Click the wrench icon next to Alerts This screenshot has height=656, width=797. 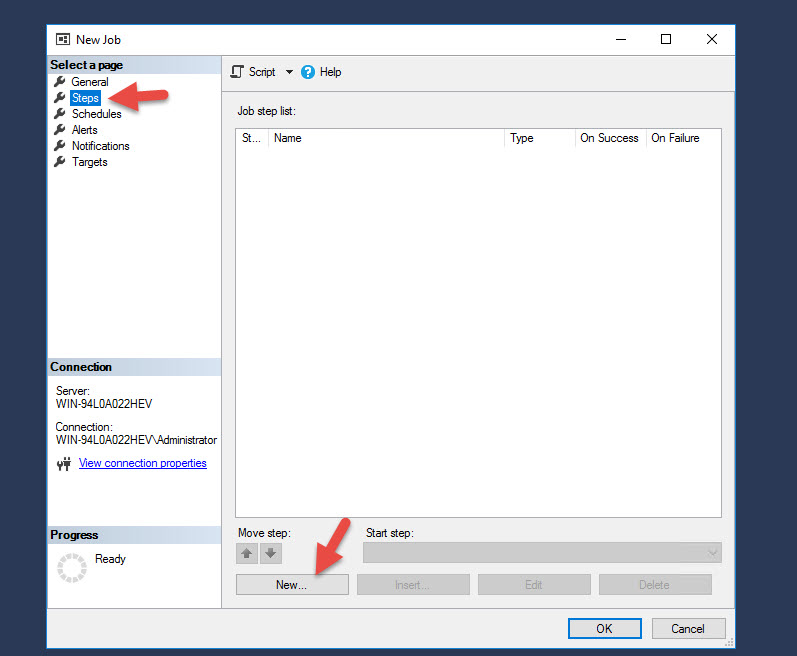(60, 130)
